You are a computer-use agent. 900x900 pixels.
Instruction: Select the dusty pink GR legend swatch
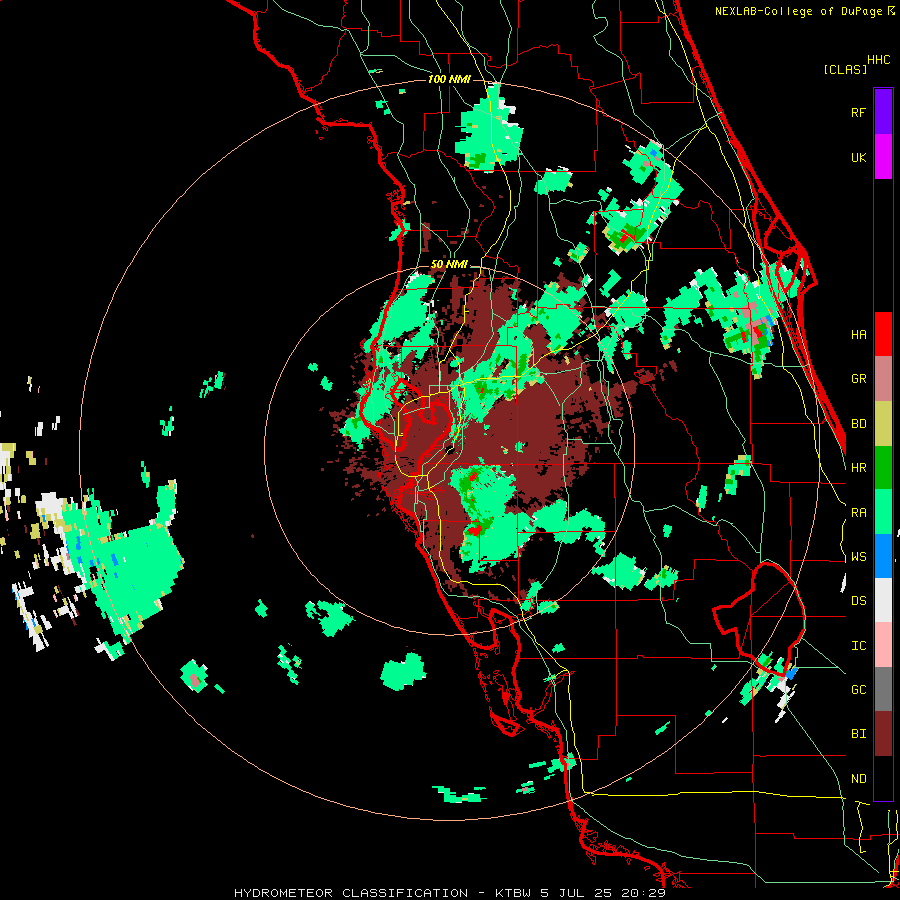click(x=883, y=379)
